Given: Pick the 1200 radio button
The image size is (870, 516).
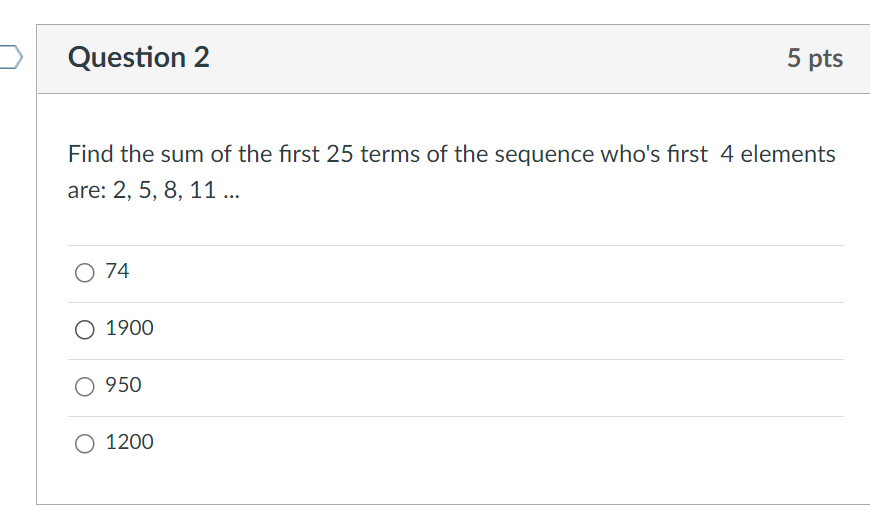Looking at the screenshot, I should tap(85, 442).
